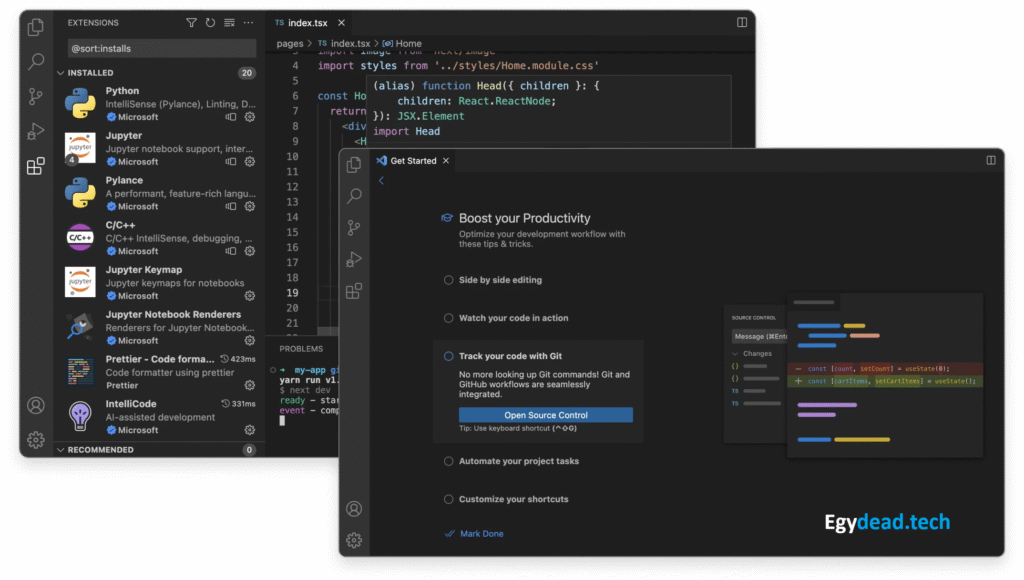Click split editor icon in Get Started window

pyautogui.click(x=991, y=160)
